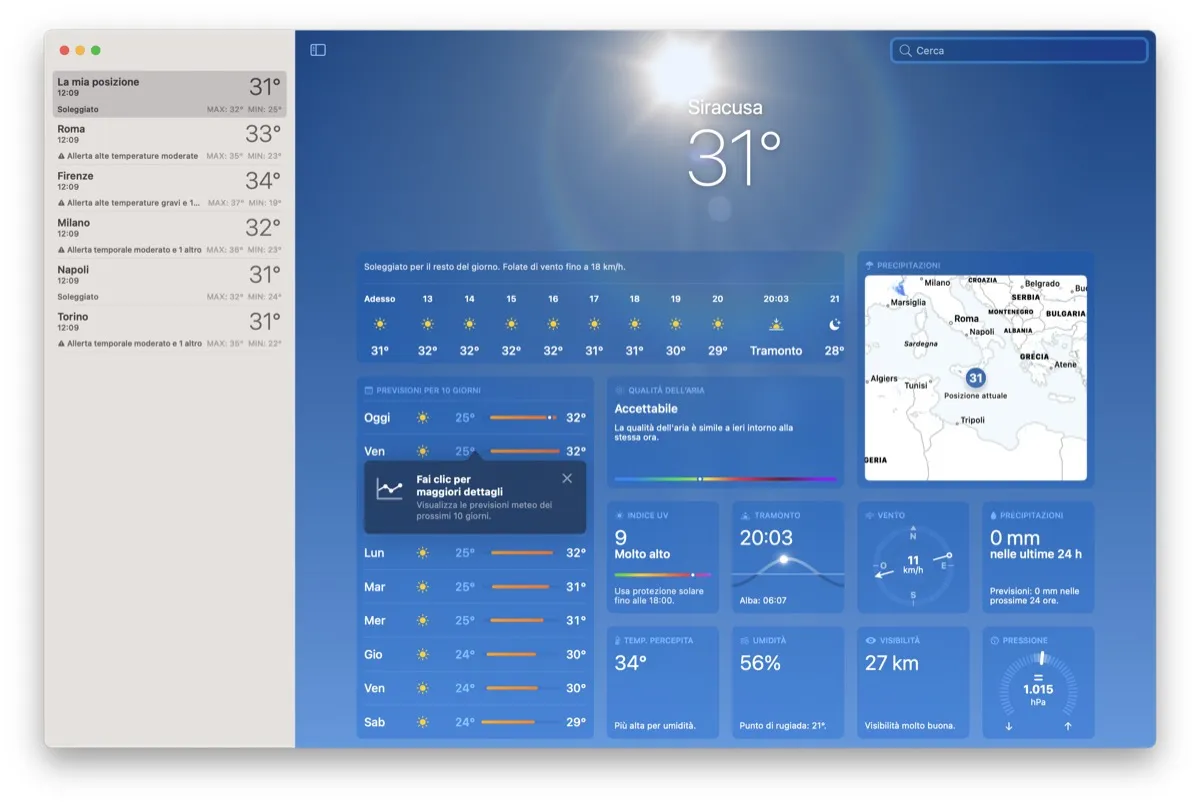Click the thermometer icon on Temp. Percepita
This screenshot has width=1200, height=806.
pyautogui.click(x=618, y=640)
